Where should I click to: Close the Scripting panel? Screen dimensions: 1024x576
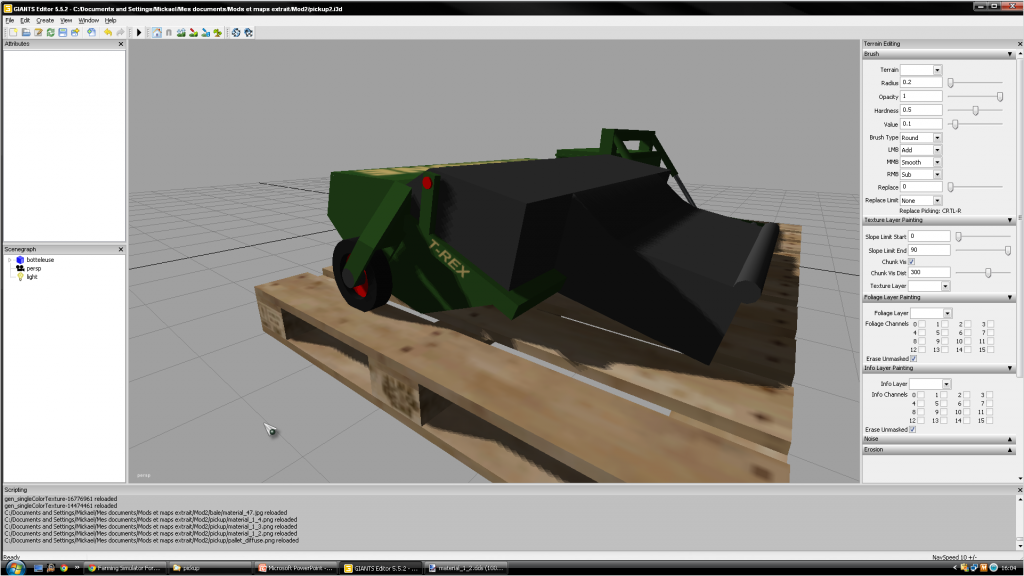pyautogui.click(x=1019, y=490)
